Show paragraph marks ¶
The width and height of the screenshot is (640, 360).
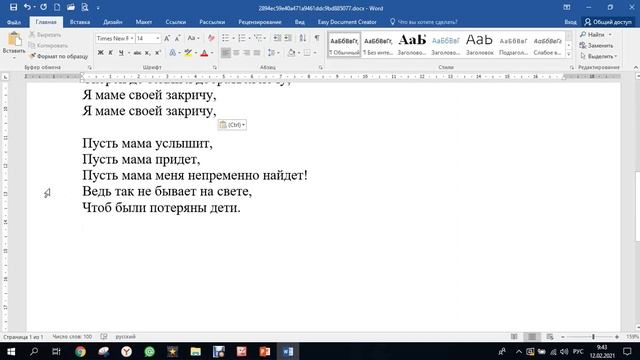317,38
